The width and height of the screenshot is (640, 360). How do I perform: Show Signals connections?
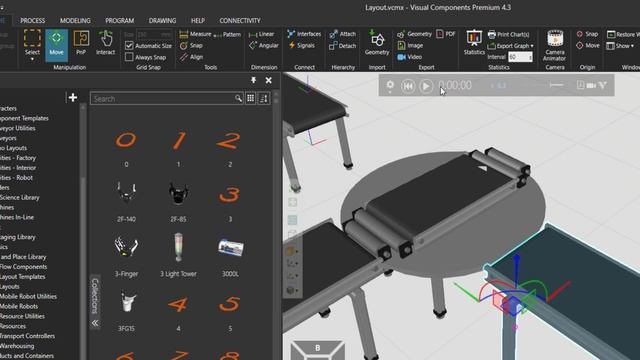(301, 46)
